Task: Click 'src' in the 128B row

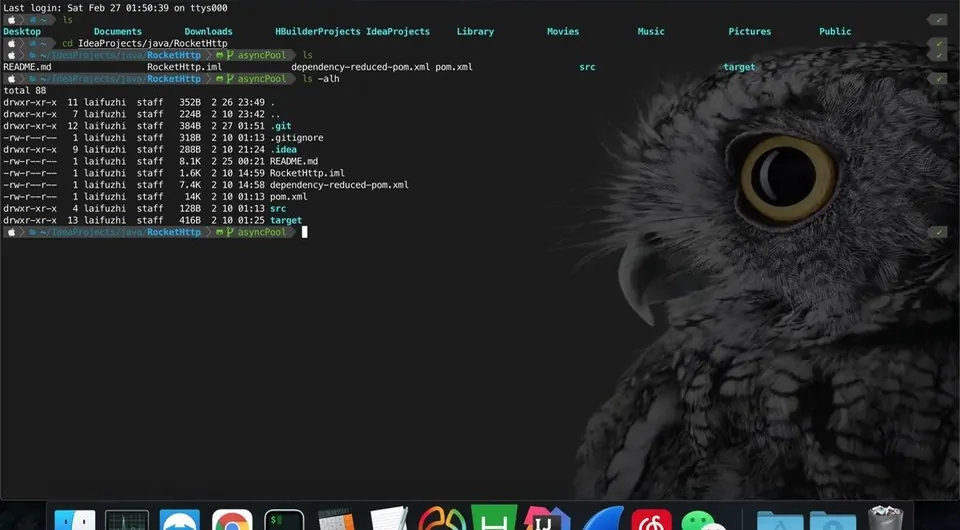Action: pos(277,209)
